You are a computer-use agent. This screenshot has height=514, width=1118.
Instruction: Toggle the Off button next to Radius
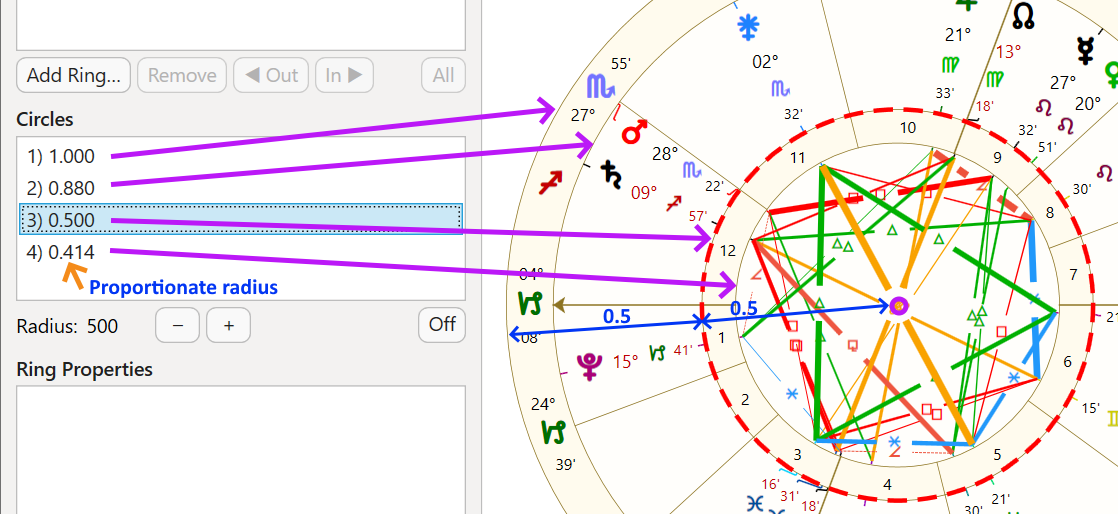click(442, 325)
